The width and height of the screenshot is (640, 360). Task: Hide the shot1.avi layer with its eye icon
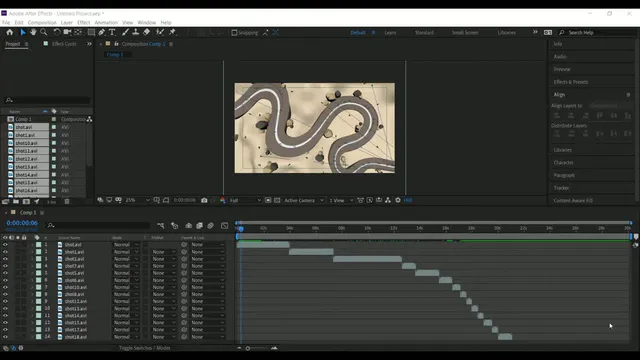click(5, 252)
